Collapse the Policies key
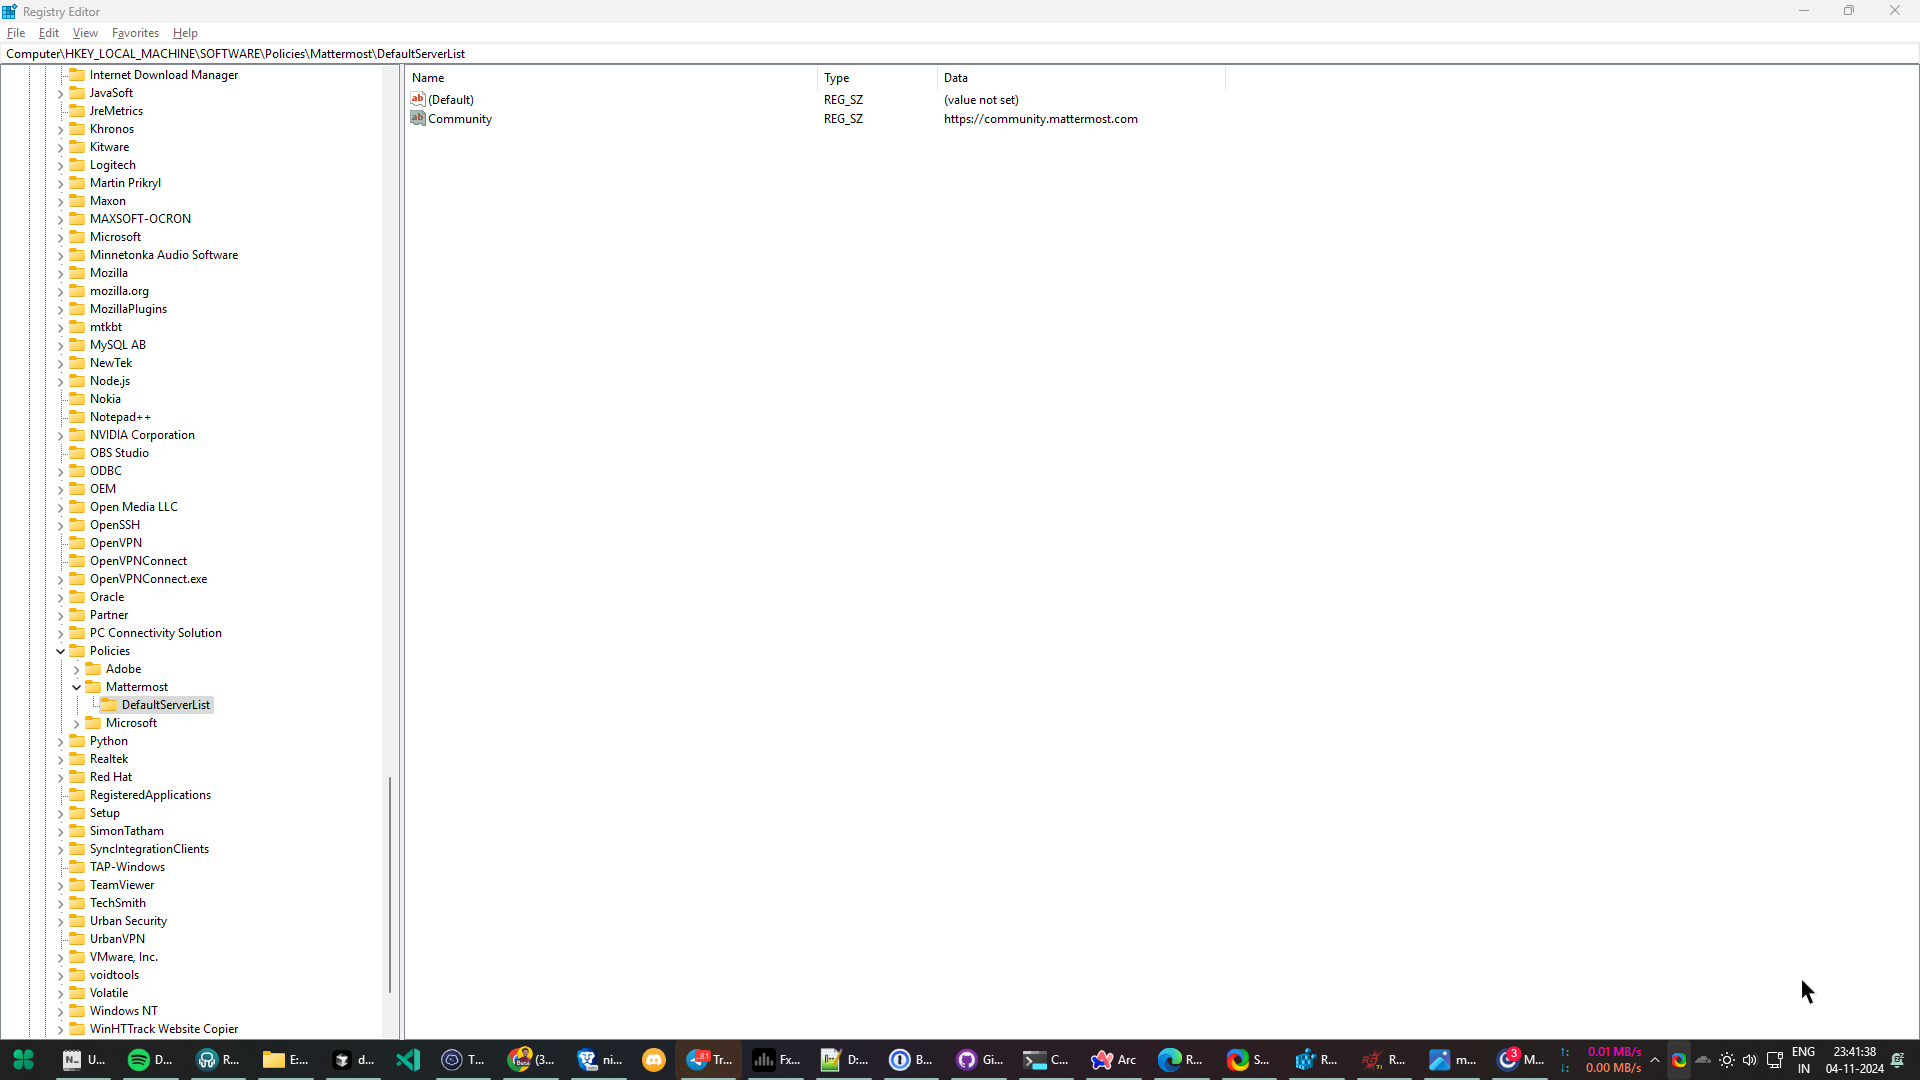The image size is (1920, 1080). (62, 651)
